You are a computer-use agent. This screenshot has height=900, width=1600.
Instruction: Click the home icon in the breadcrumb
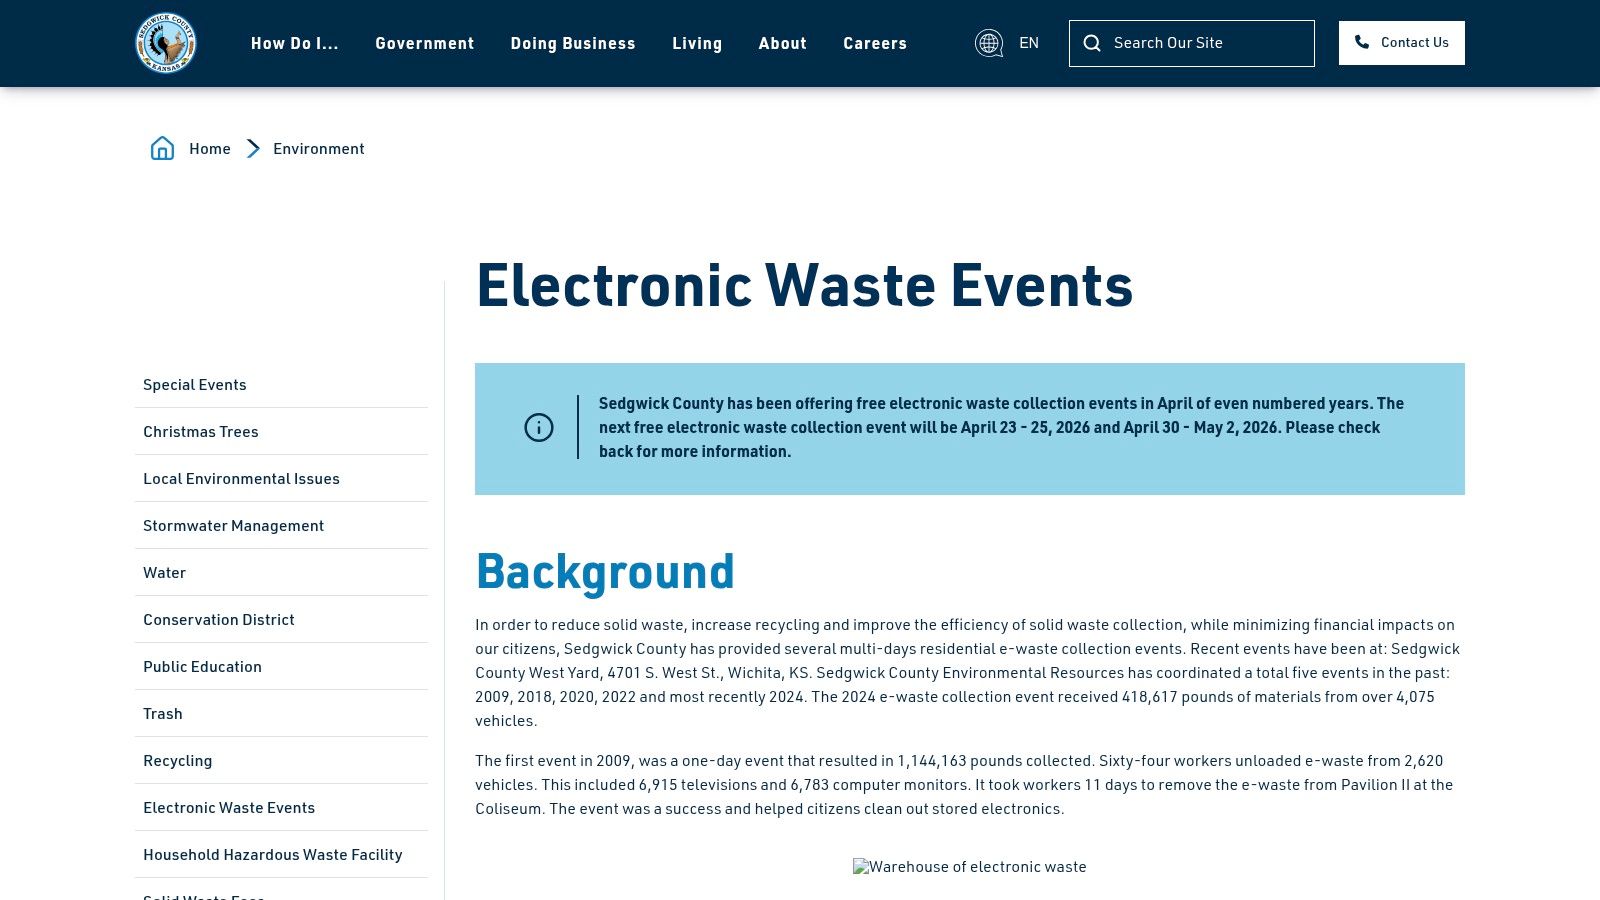[x=162, y=148]
